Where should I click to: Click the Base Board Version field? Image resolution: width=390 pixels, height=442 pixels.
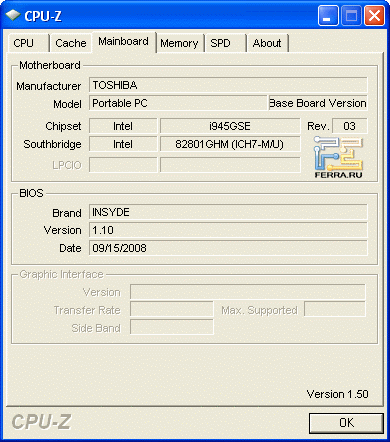[x=318, y=103]
